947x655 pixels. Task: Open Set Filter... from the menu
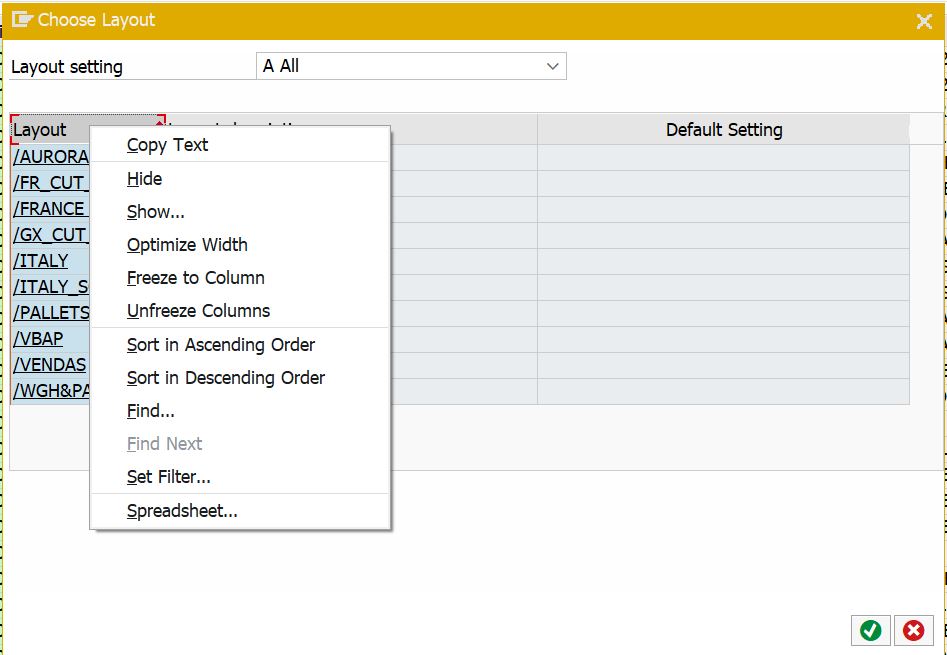pos(168,477)
